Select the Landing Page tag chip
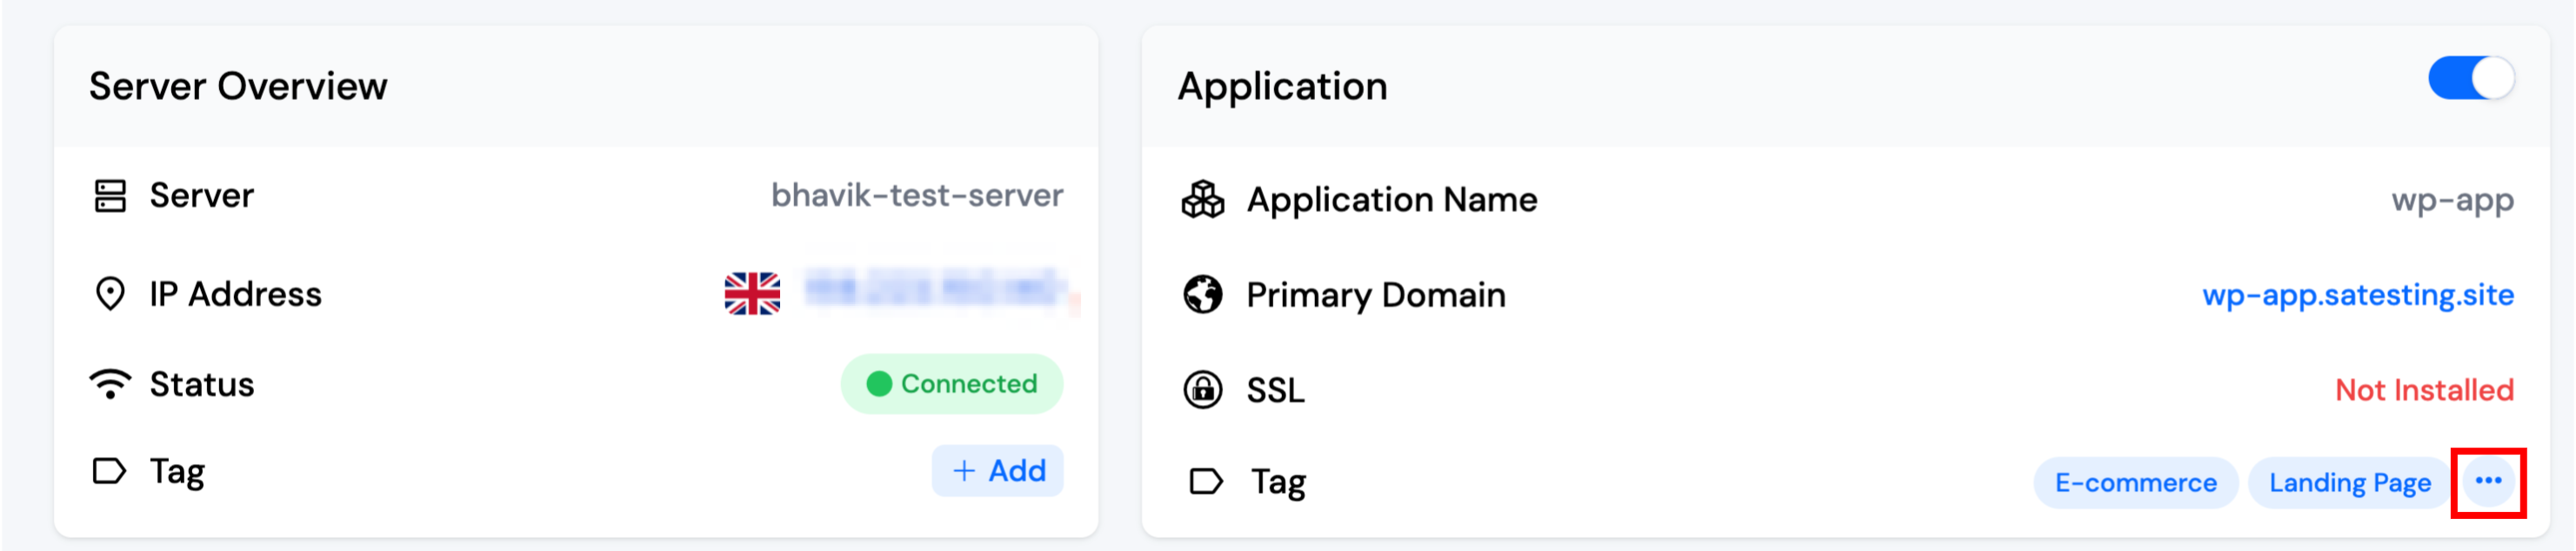 tap(2349, 483)
